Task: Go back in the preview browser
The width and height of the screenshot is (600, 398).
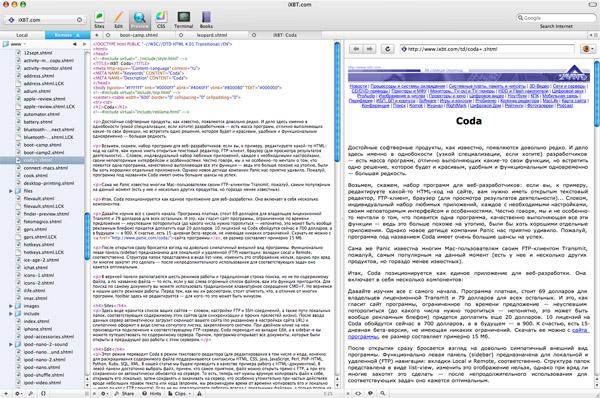Action: tap(356, 49)
